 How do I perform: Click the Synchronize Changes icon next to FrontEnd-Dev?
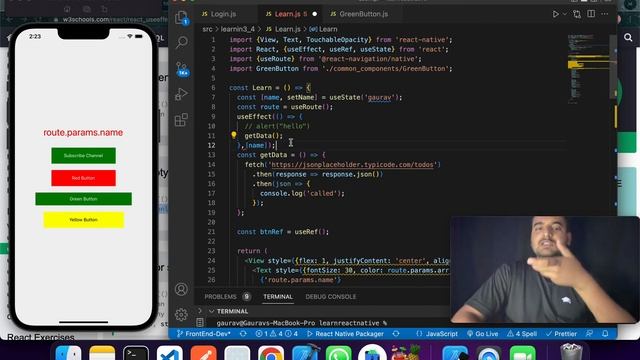[243, 333]
